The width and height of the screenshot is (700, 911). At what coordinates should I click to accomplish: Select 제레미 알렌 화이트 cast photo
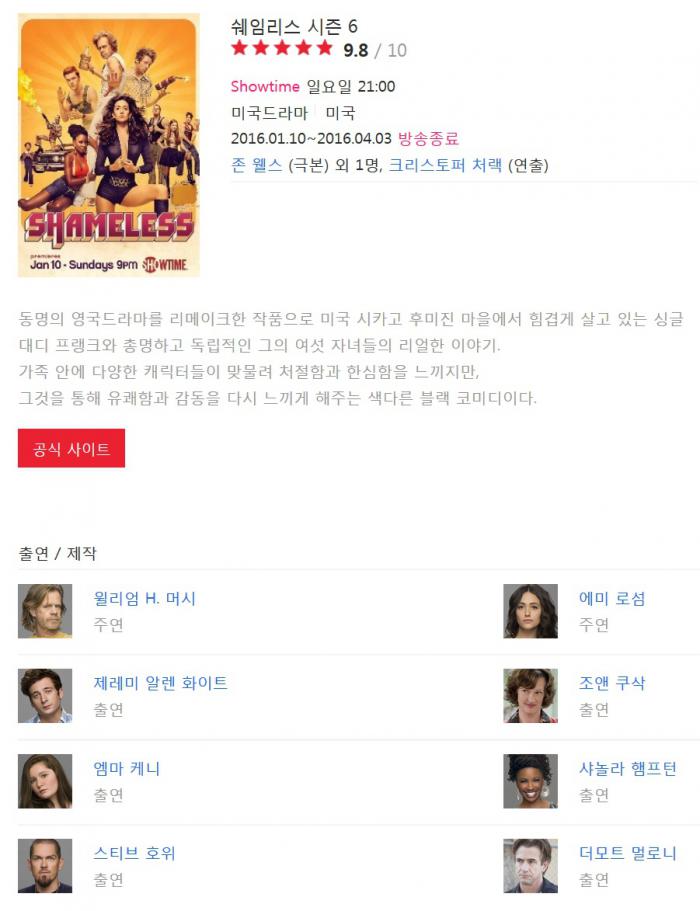(x=45, y=696)
